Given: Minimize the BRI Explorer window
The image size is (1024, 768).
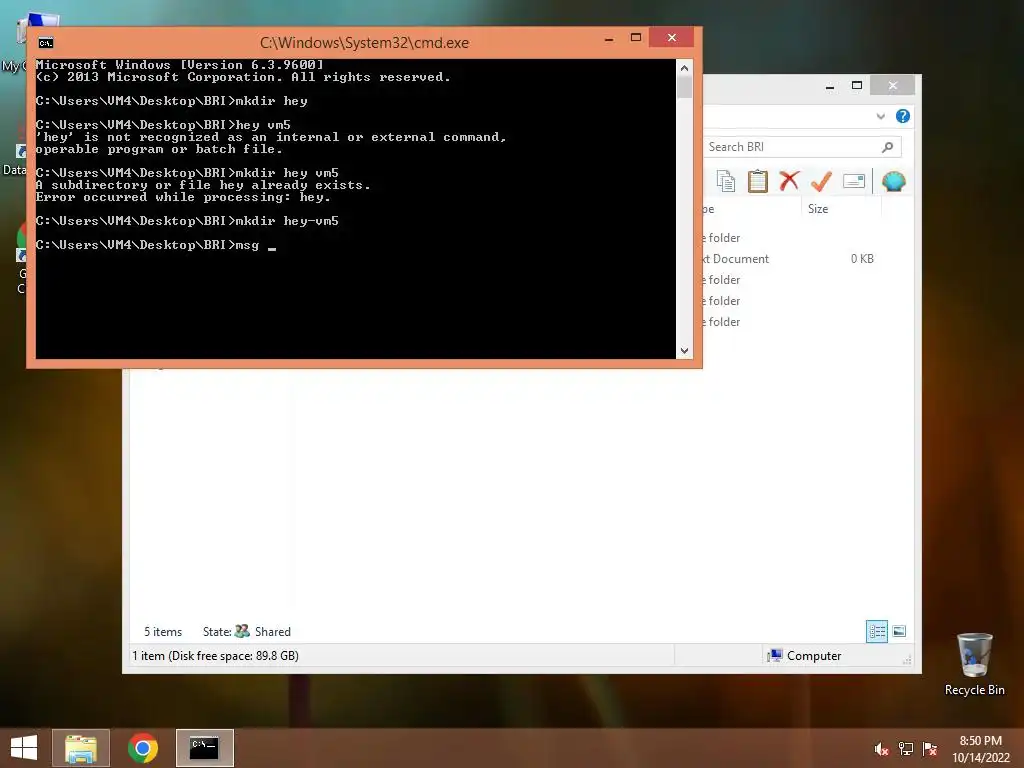Looking at the screenshot, I should point(829,86).
